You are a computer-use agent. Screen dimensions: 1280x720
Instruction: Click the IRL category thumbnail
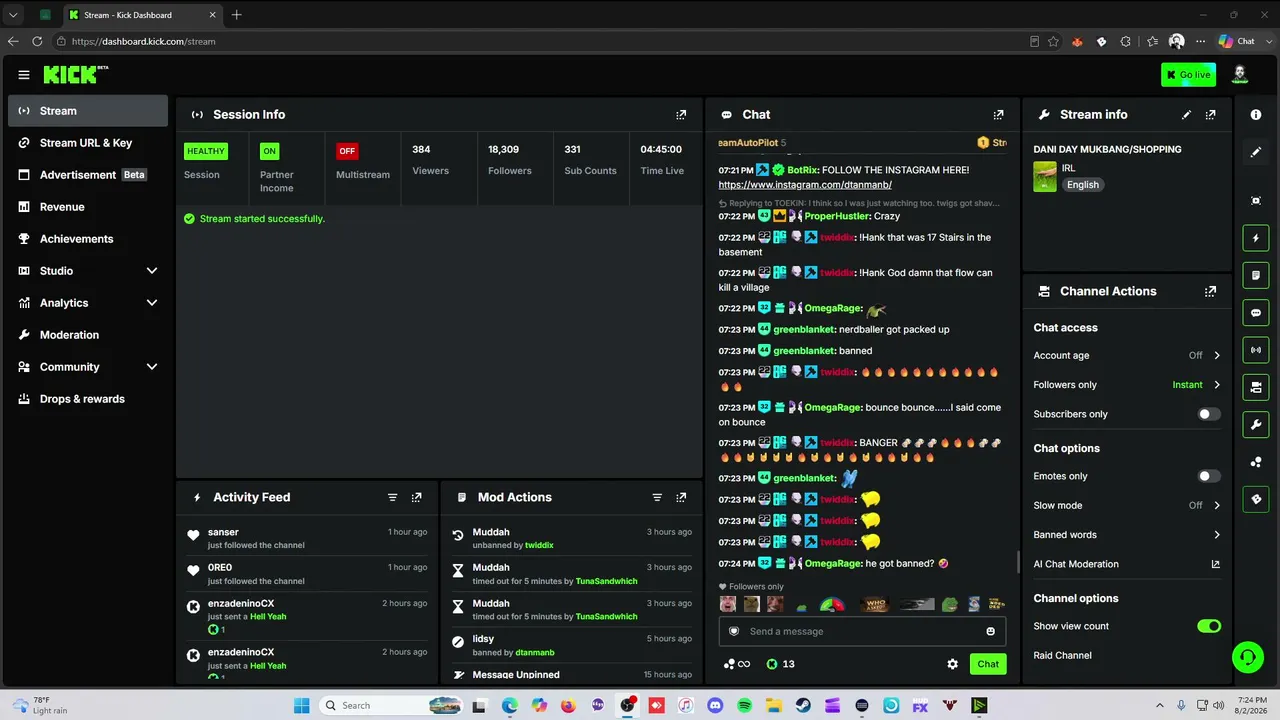pos(1045,177)
